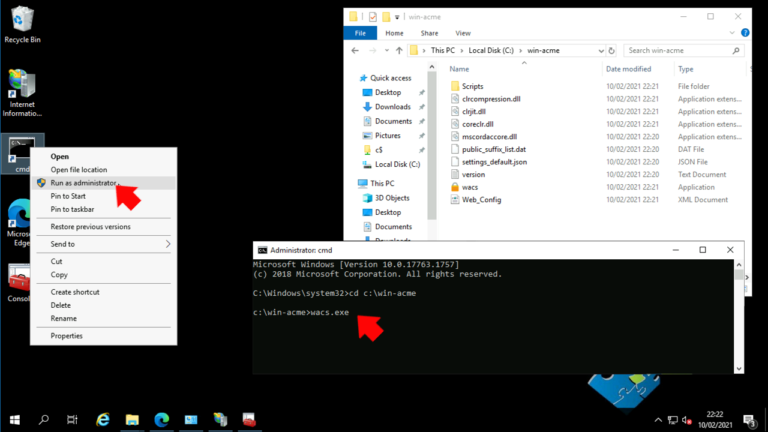
Task: Switch to the Share ribbon tab
Action: (x=429, y=33)
